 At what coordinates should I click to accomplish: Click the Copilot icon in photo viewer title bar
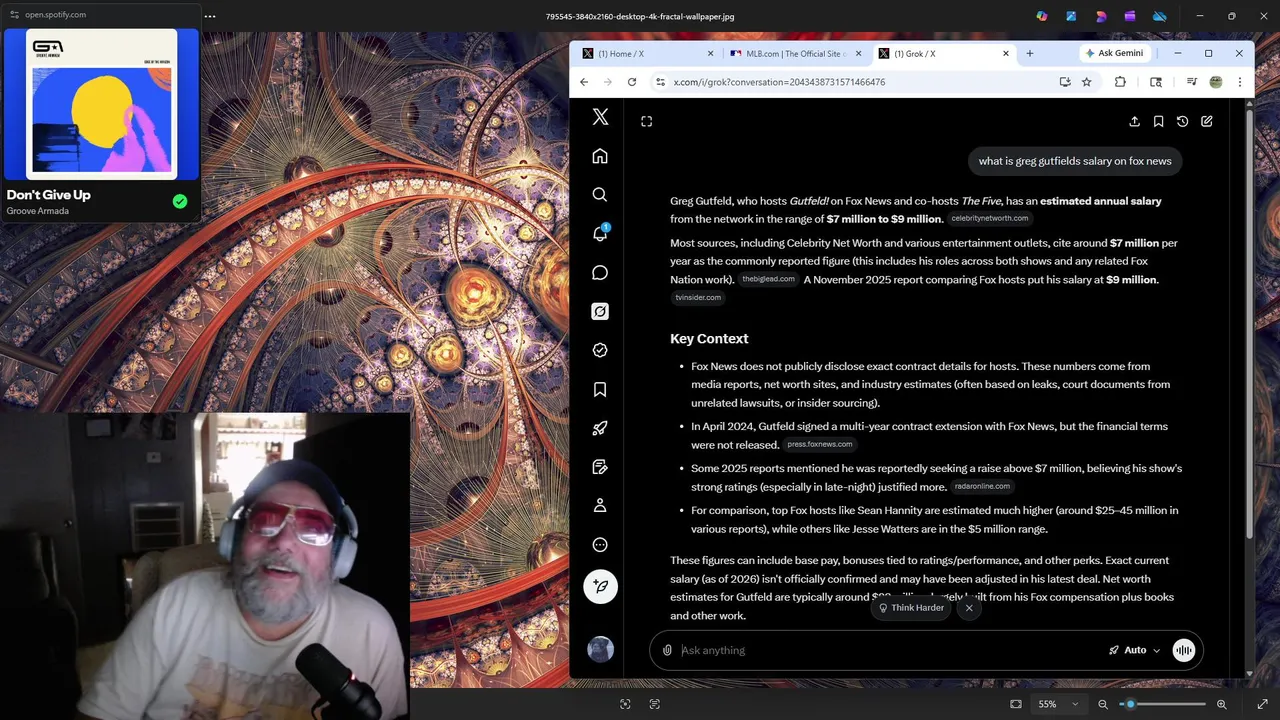coord(1043,16)
